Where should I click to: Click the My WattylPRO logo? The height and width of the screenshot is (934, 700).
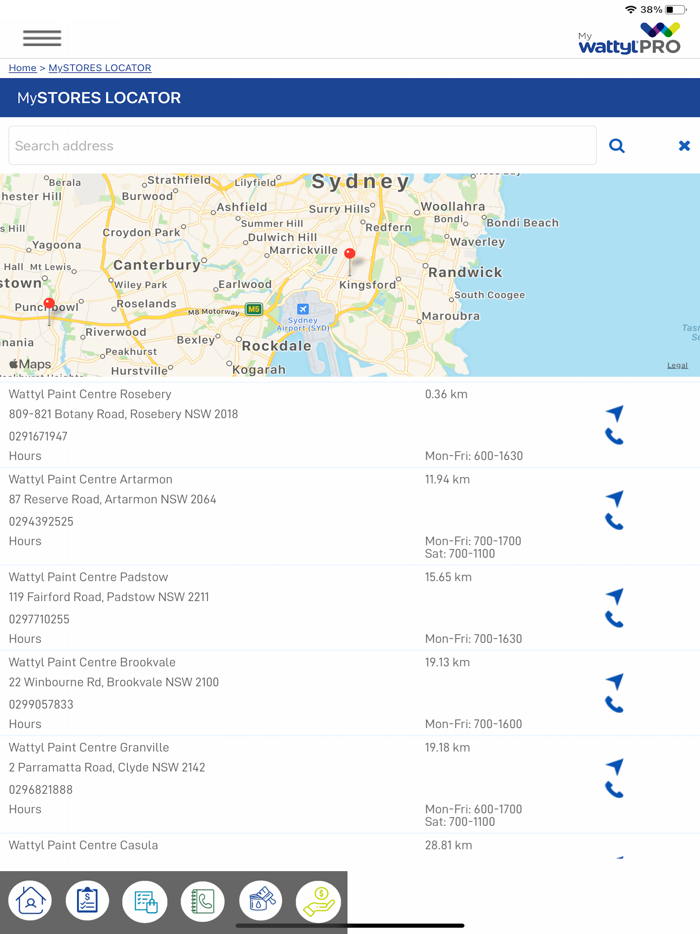629,38
